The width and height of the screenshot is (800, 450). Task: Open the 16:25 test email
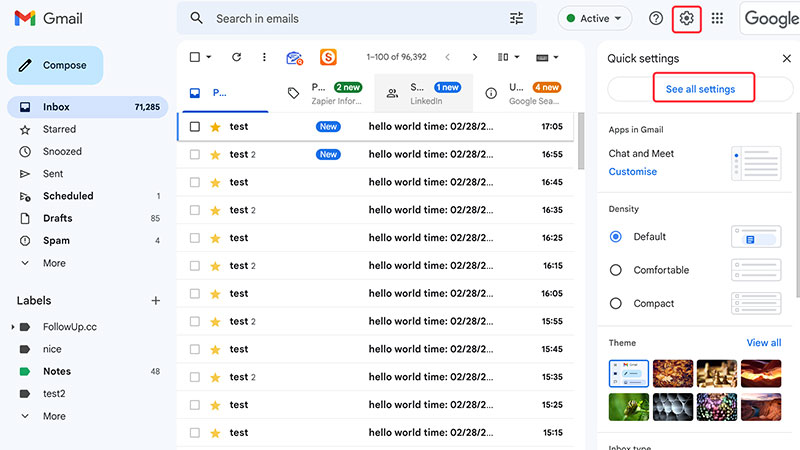click(376, 238)
